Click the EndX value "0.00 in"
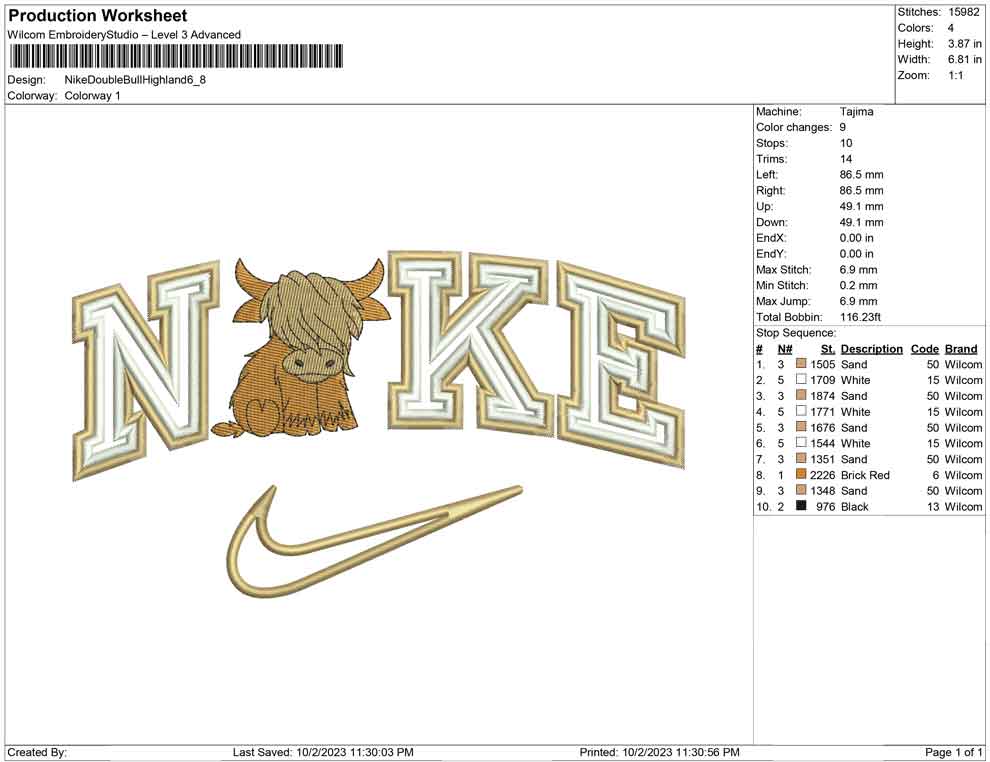 pyautogui.click(x=856, y=238)
